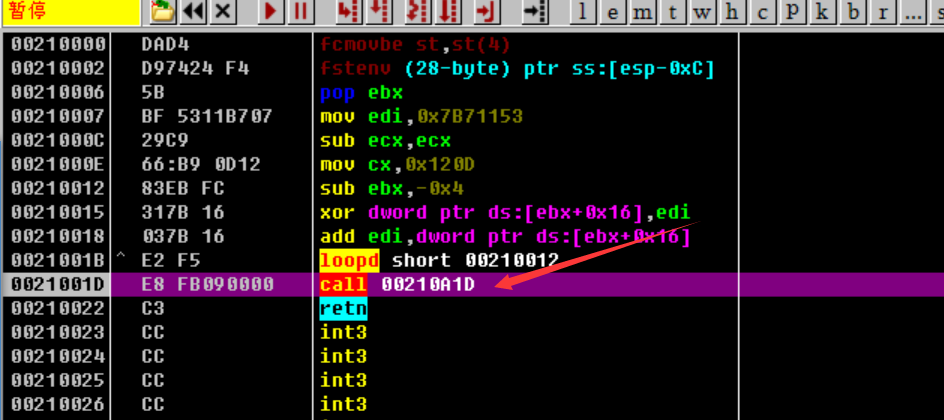Open Memory map with 'm' button

pyautogui.click(x=642, y=12)
